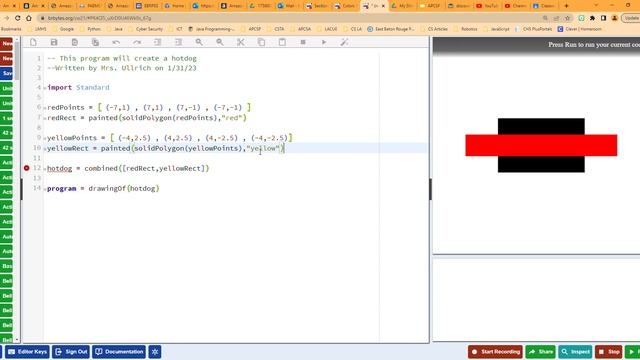Reload the page with browser refresh icon
The image size is (640, 360).
(x=18, y=18)
